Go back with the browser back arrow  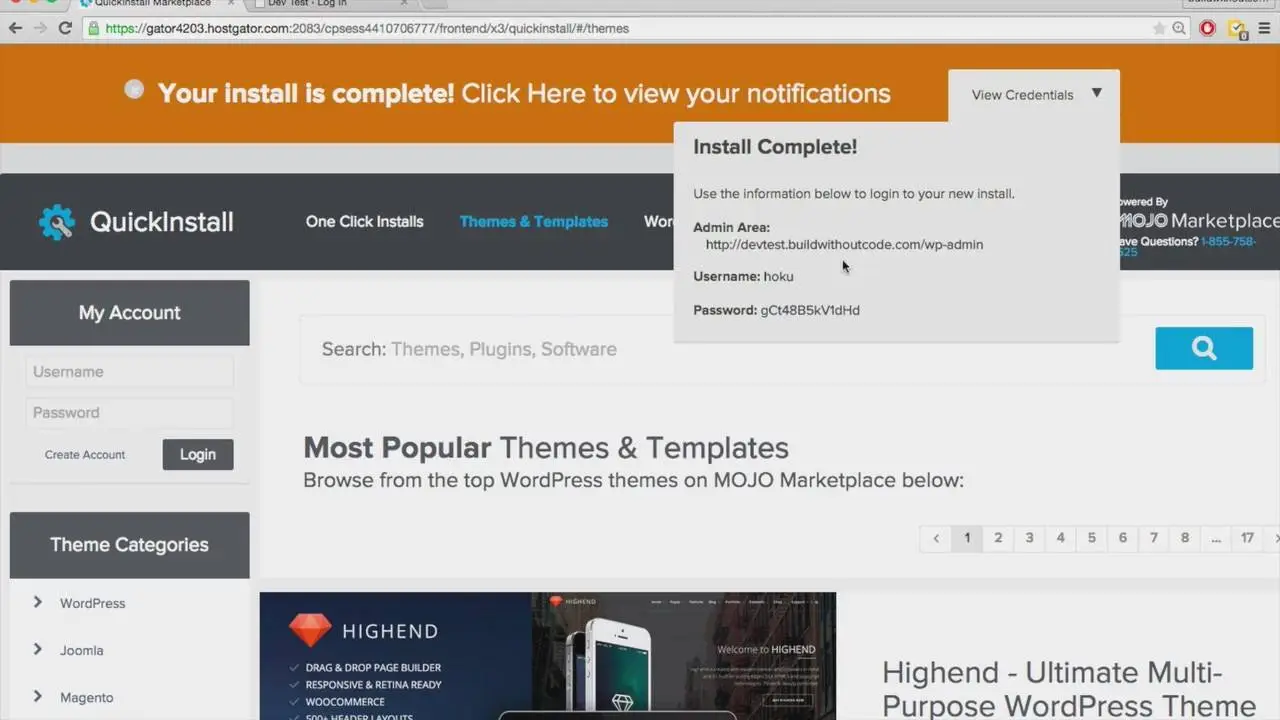(x=15, y=28)
